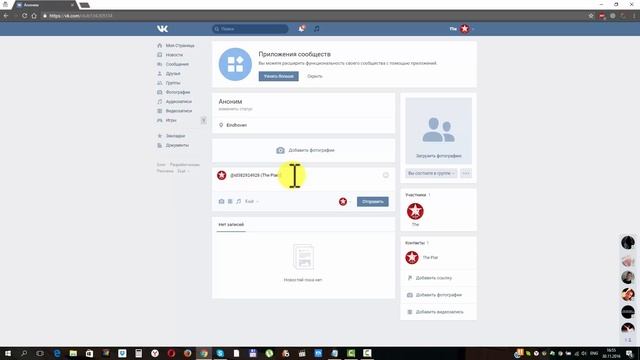Viewport: 640px width, 360px height.
Task: Click the counter badge beside Игры
Action: coord(203,120)
